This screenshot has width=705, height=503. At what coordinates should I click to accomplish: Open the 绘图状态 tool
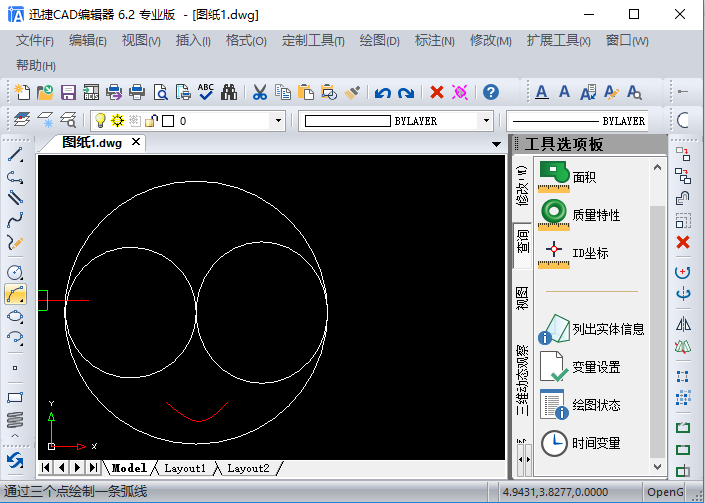pos(579,405)
